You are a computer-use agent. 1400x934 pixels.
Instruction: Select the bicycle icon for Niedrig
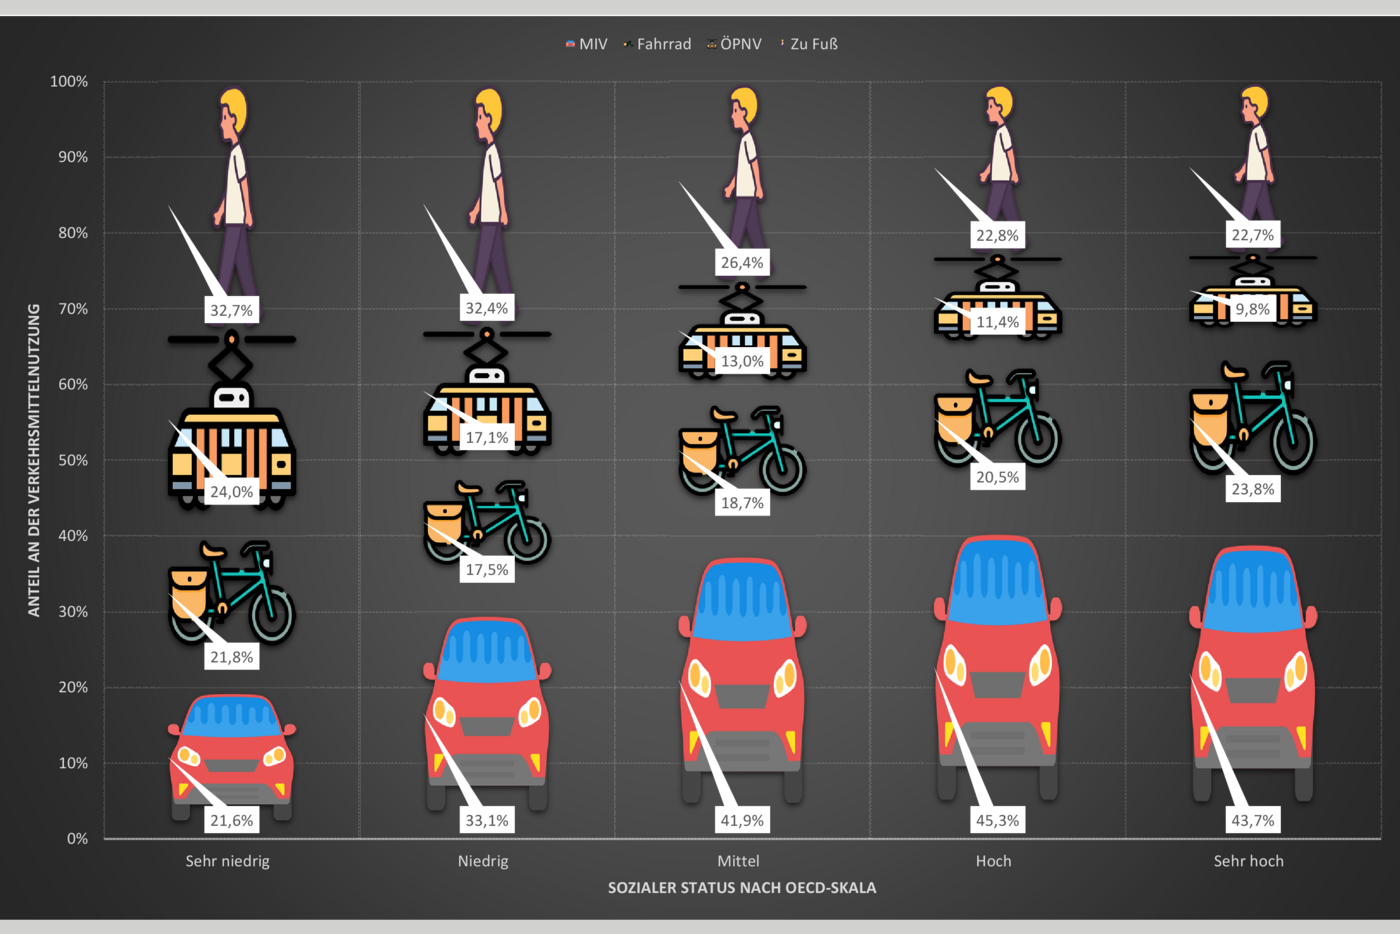(487, 522)
